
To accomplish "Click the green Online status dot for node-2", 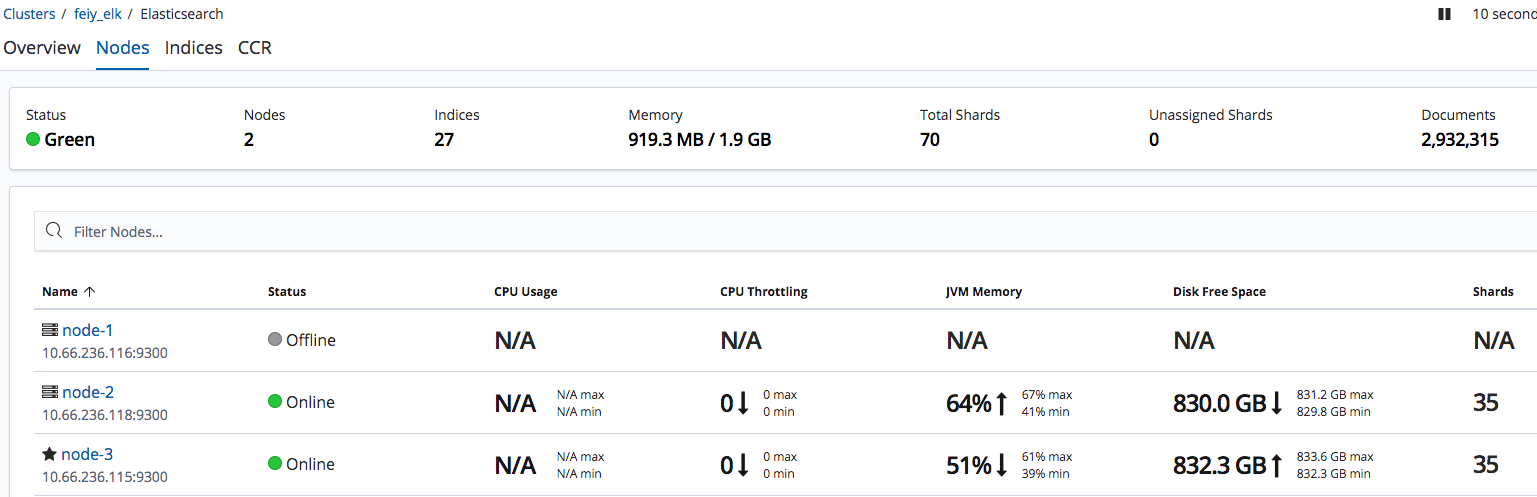I will 275,402.
